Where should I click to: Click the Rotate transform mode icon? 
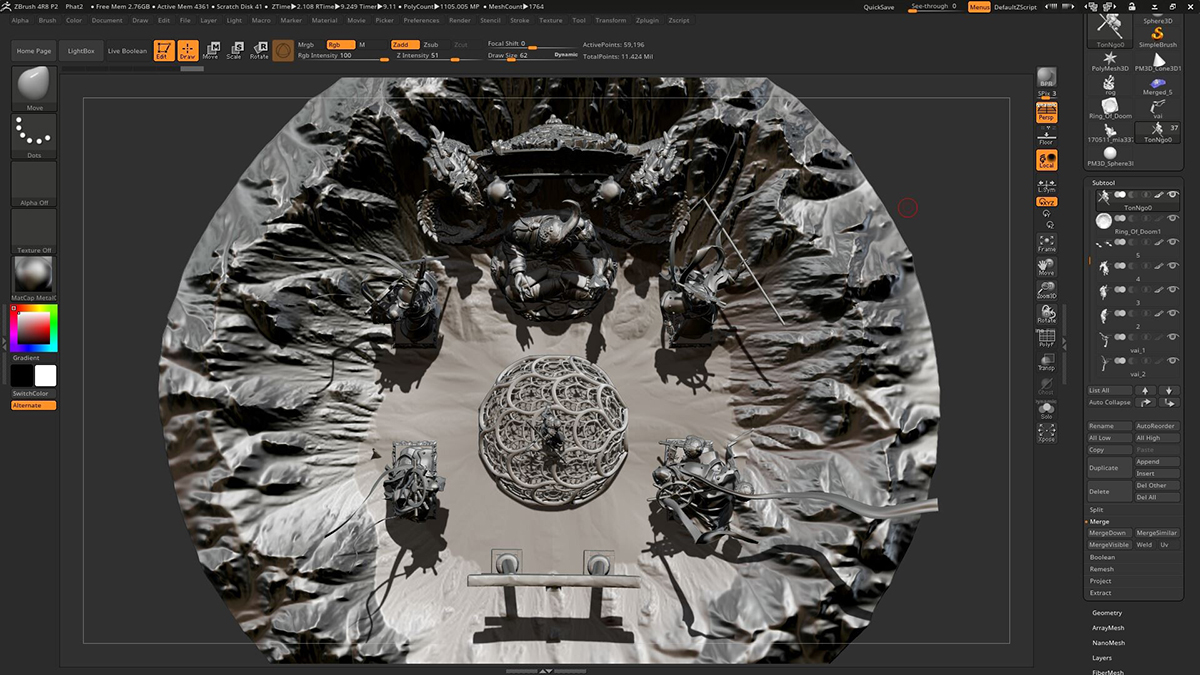259,50
